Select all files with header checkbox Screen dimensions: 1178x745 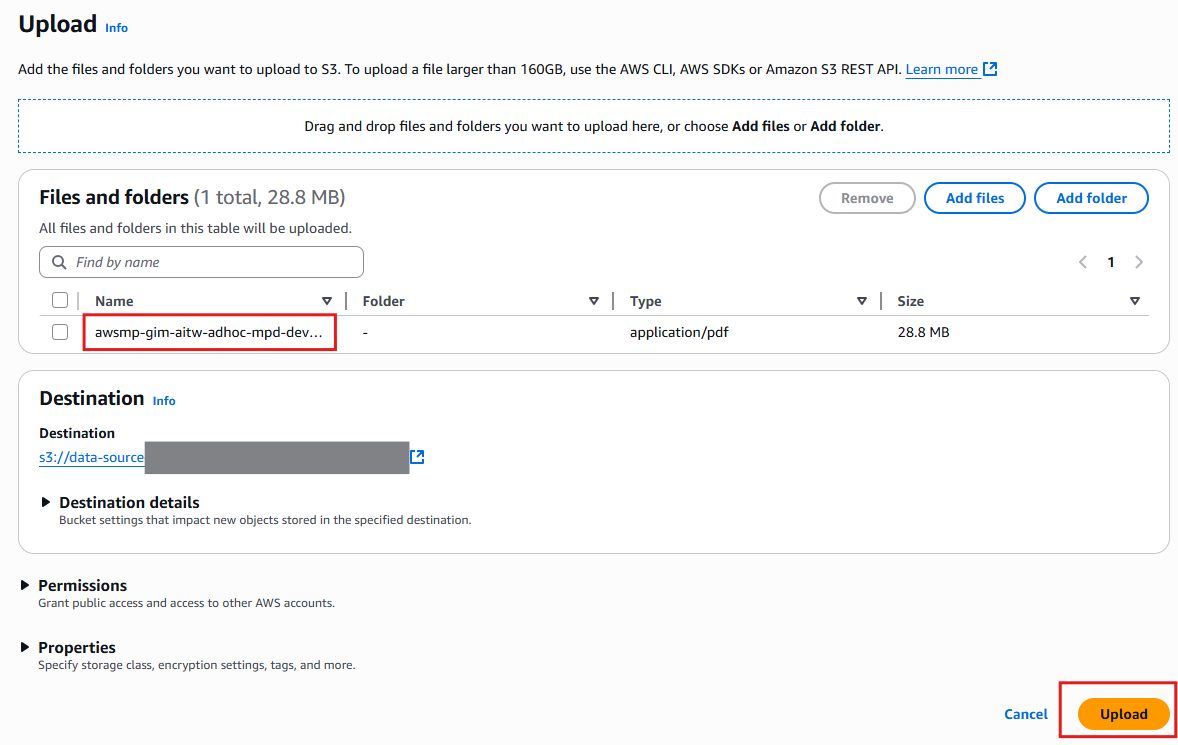(x=60, y=300)
